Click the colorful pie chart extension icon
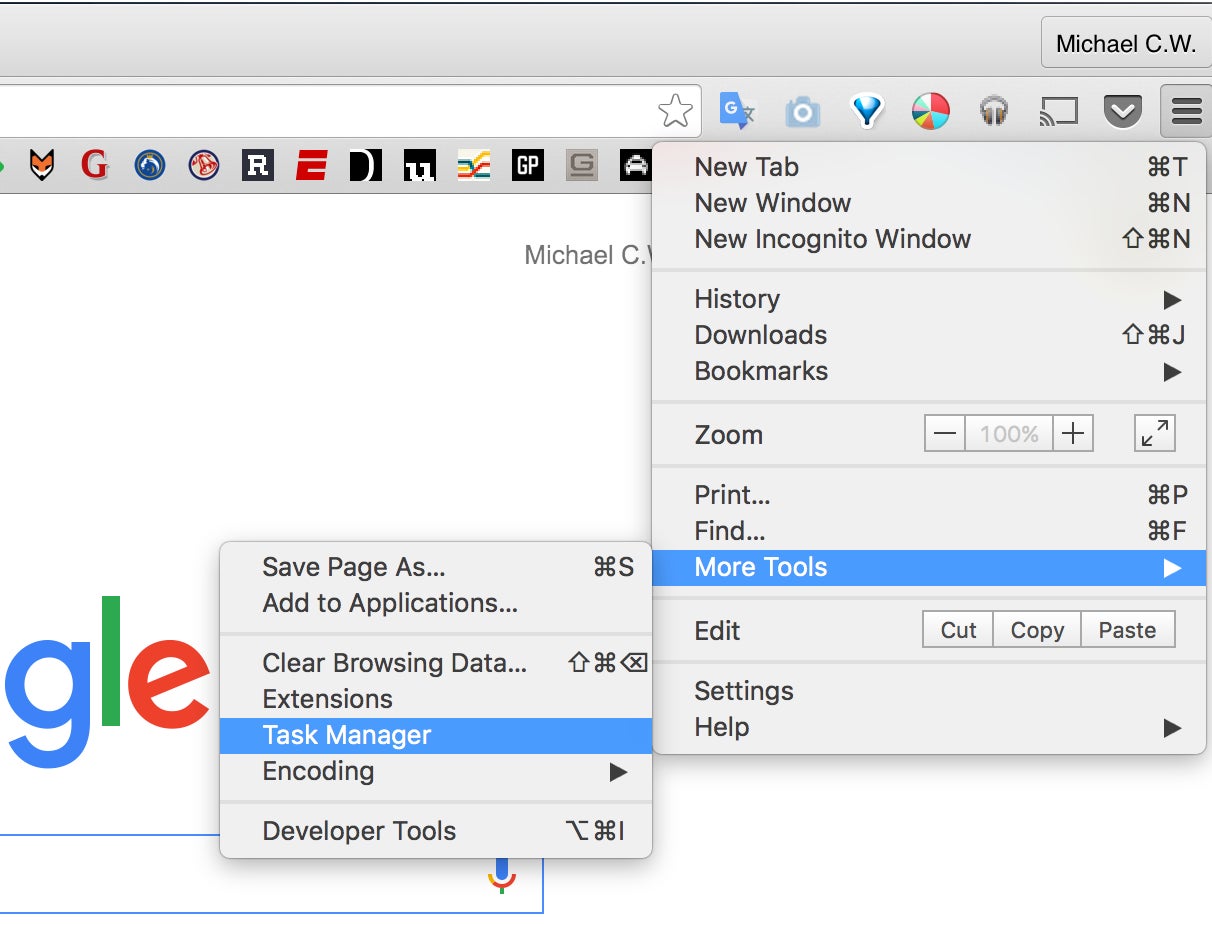The image size is (1212, 944). [x=931, y=111]
